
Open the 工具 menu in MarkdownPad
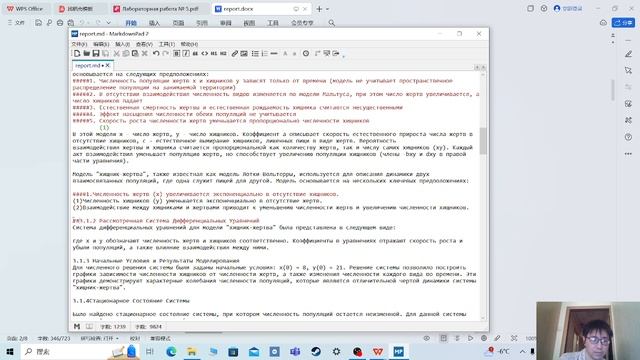(167, 44)
